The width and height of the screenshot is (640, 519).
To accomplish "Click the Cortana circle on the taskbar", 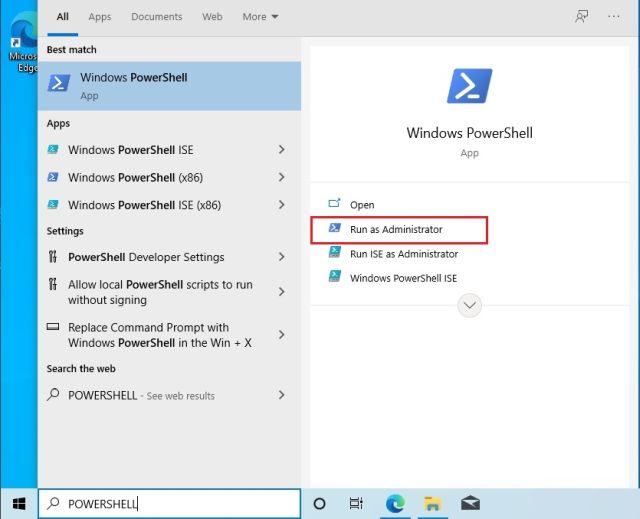I will pyautogui.click(x=319, y=503).
